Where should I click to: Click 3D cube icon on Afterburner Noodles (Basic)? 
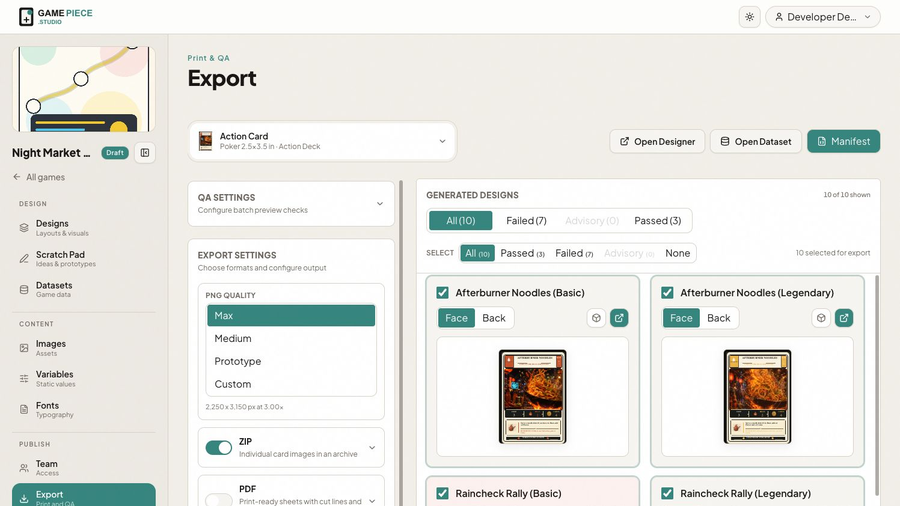click(596, 318)
